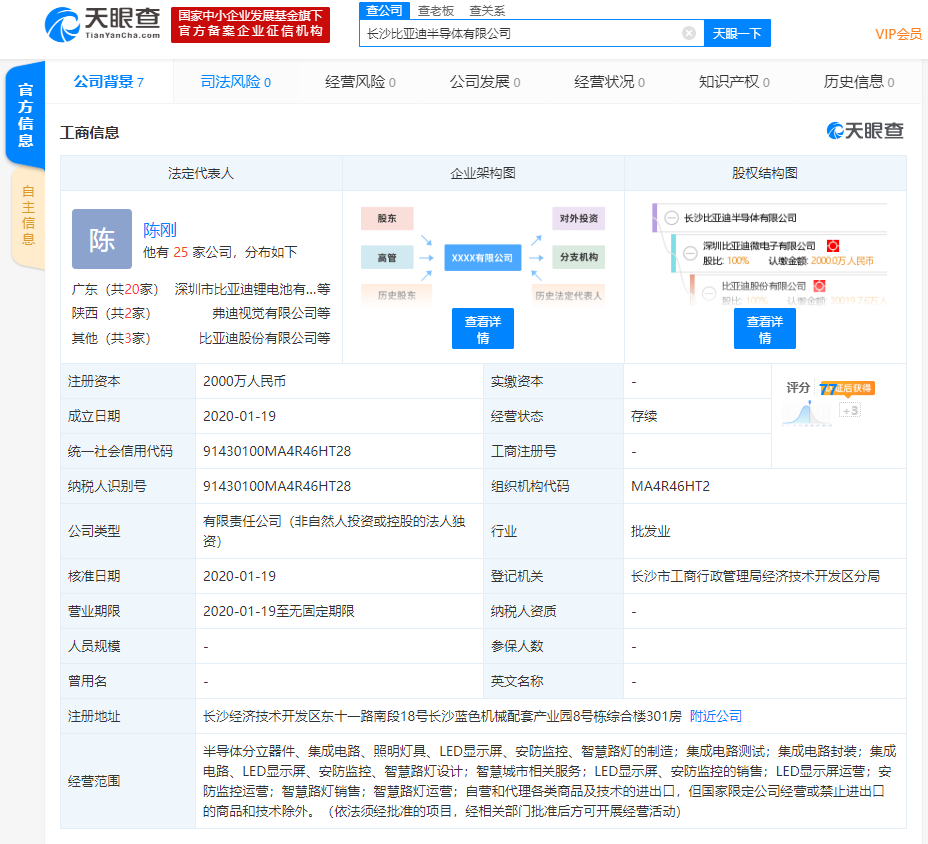Click the 陈 avatar of the legal representative
This screenshot has height=844, width=928.
101,239
